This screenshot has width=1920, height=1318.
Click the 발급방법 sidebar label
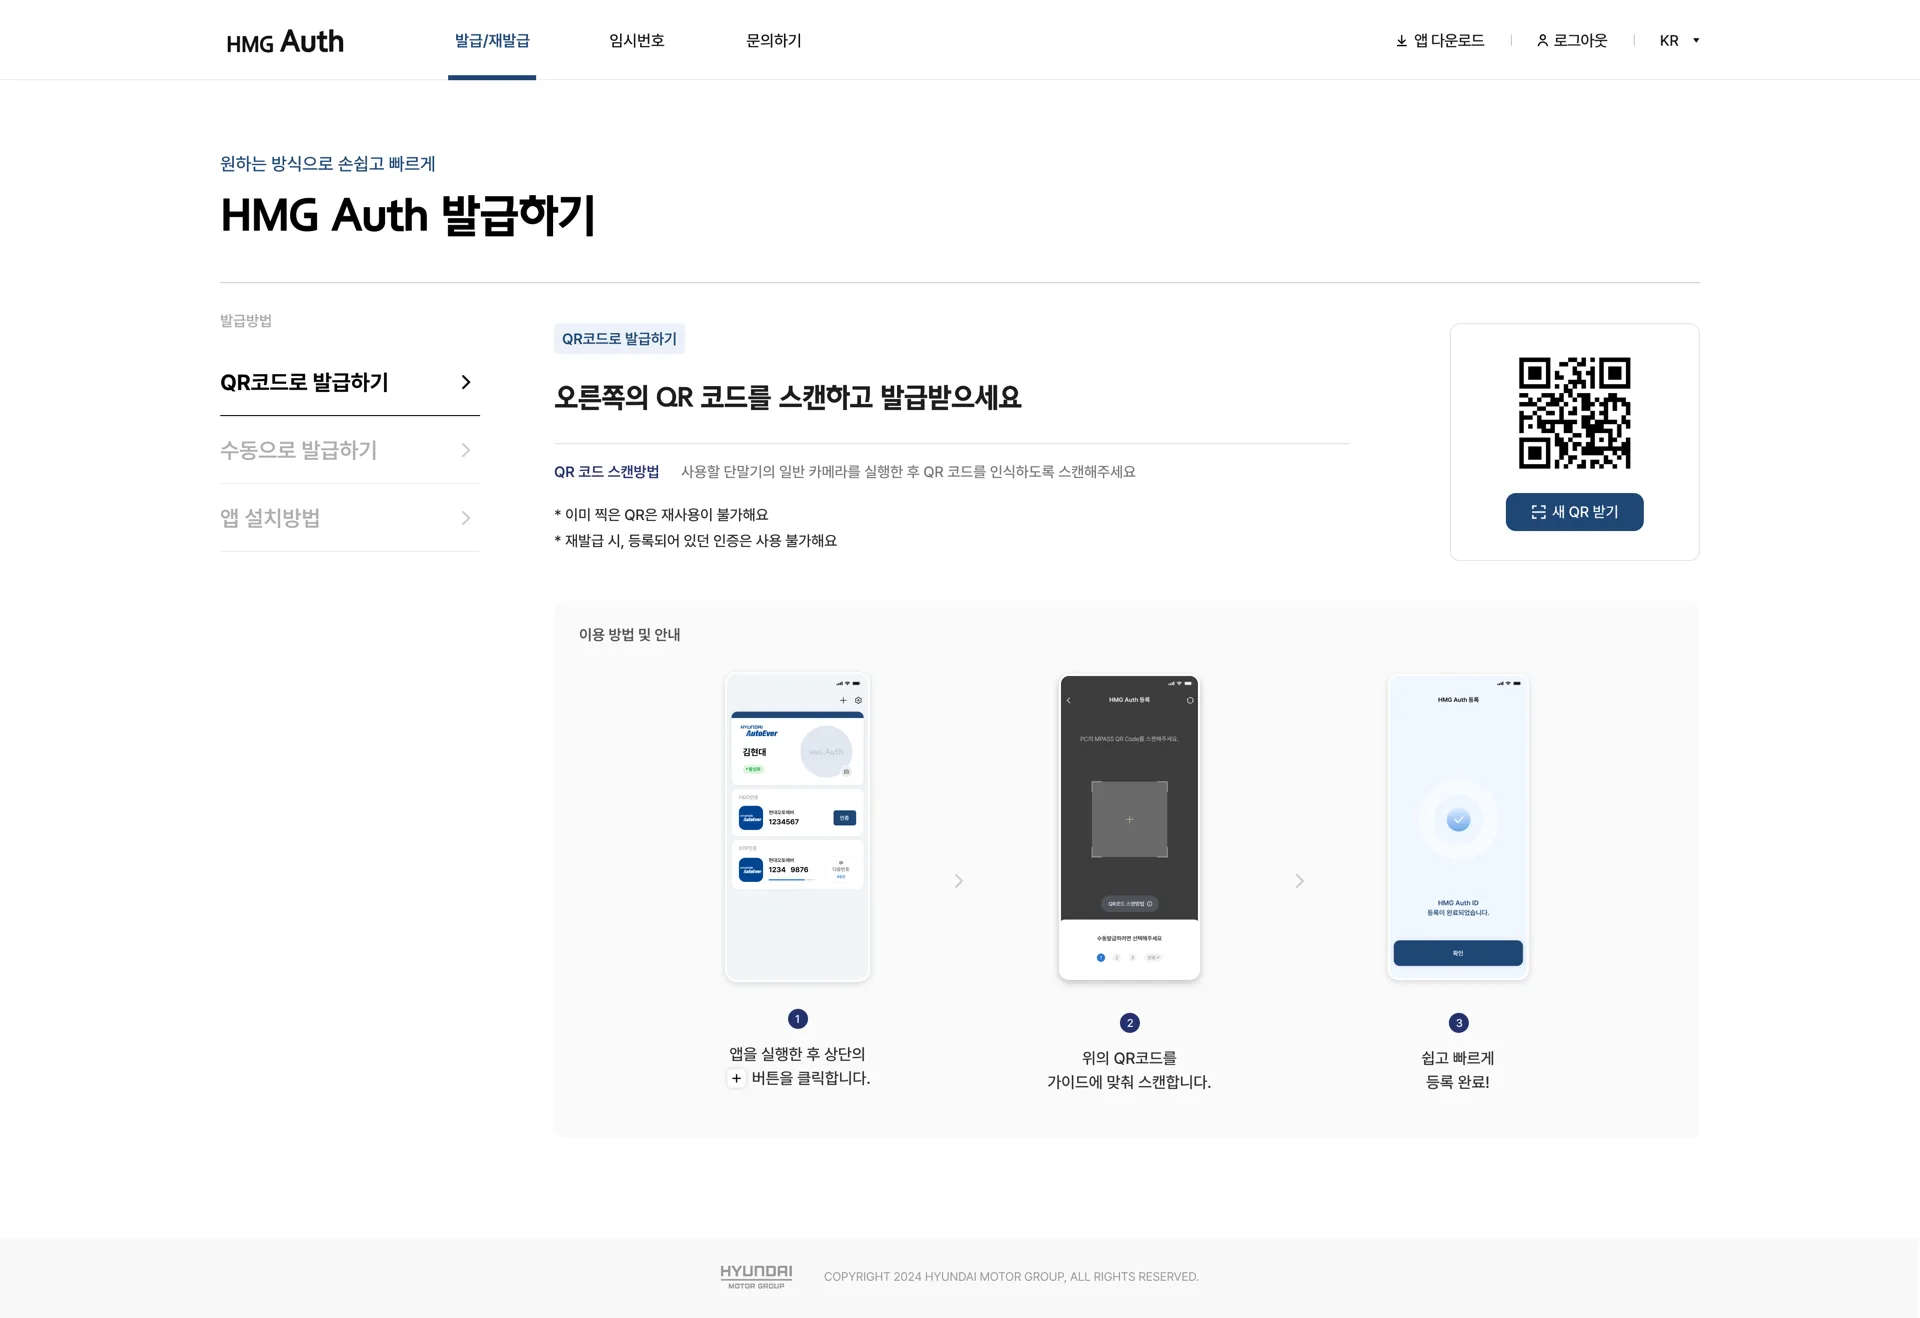(246, 321)
